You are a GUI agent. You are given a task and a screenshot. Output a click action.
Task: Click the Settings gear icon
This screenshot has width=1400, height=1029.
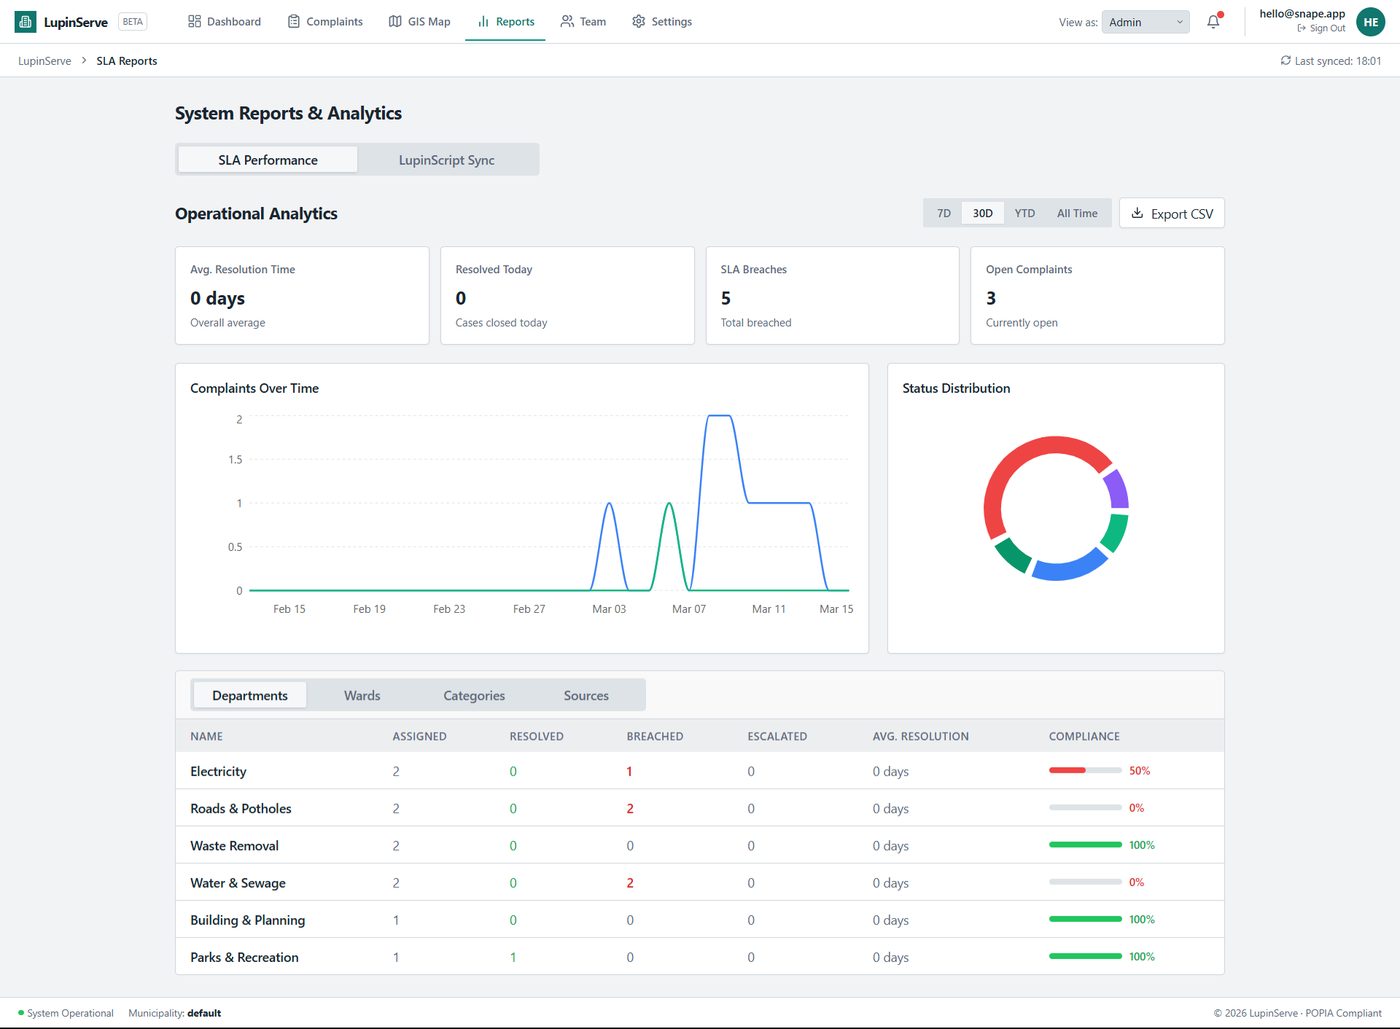(639, 21)
